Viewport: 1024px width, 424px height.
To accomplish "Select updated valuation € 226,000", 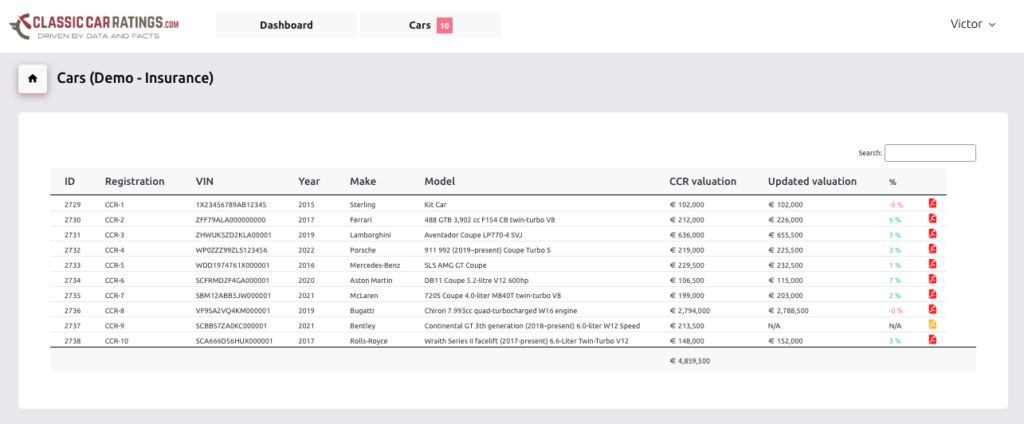I will point(786,220).
